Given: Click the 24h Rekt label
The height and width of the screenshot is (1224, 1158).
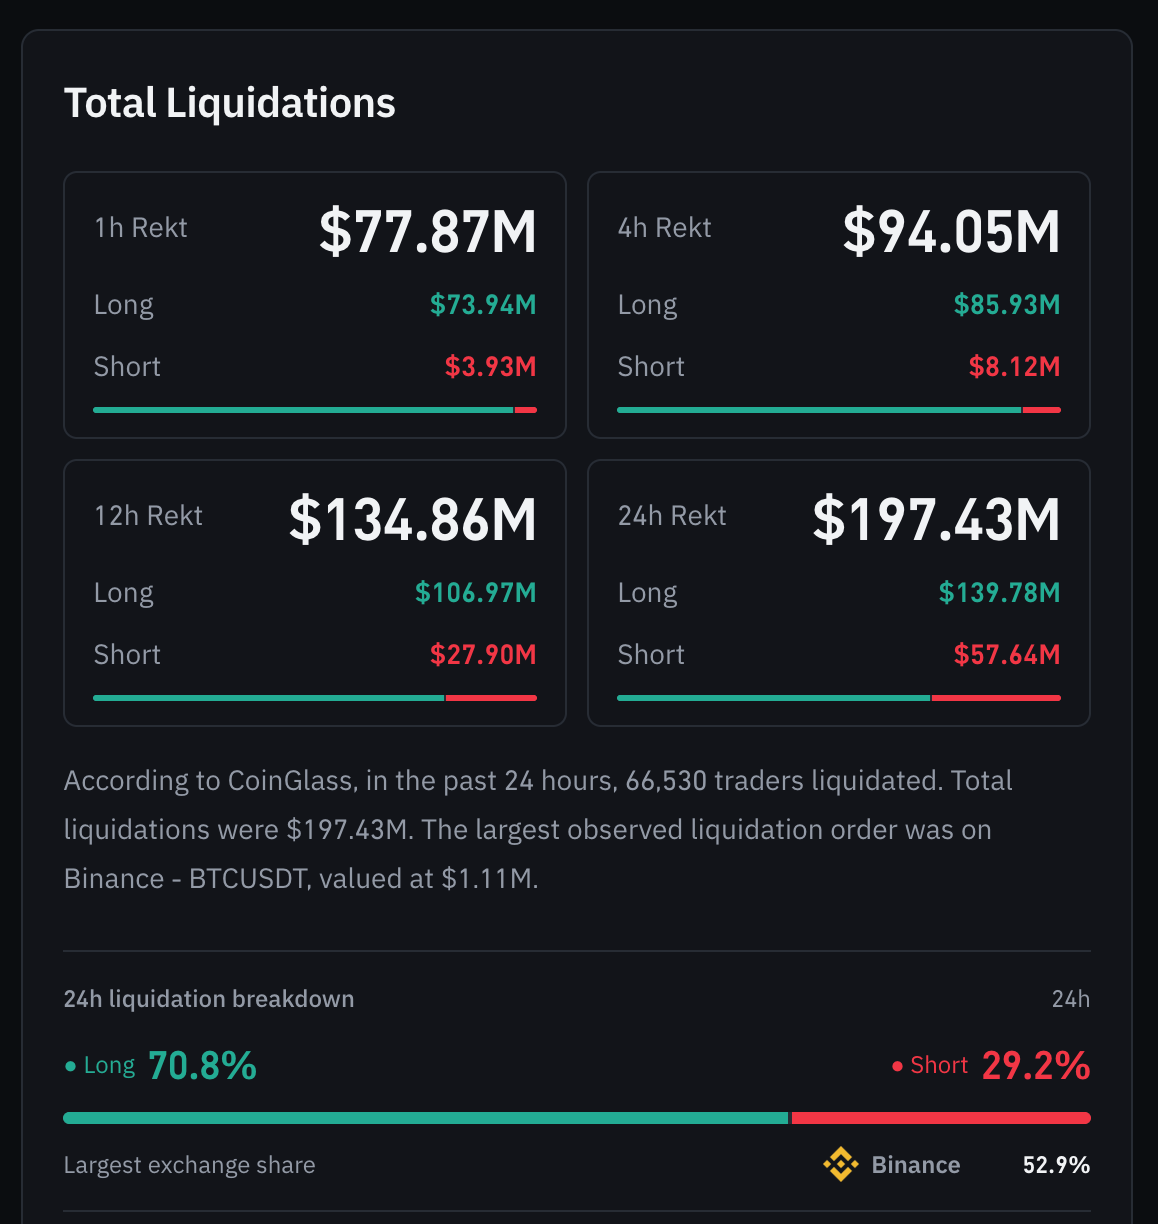Looking at the screenshot, I should pos(672,516).
